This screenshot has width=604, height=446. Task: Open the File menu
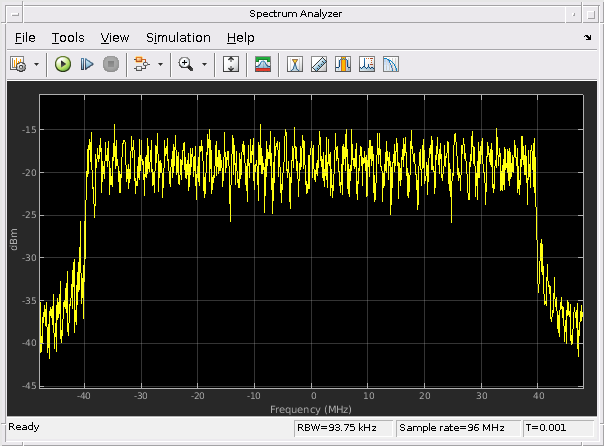click(25, 38)
